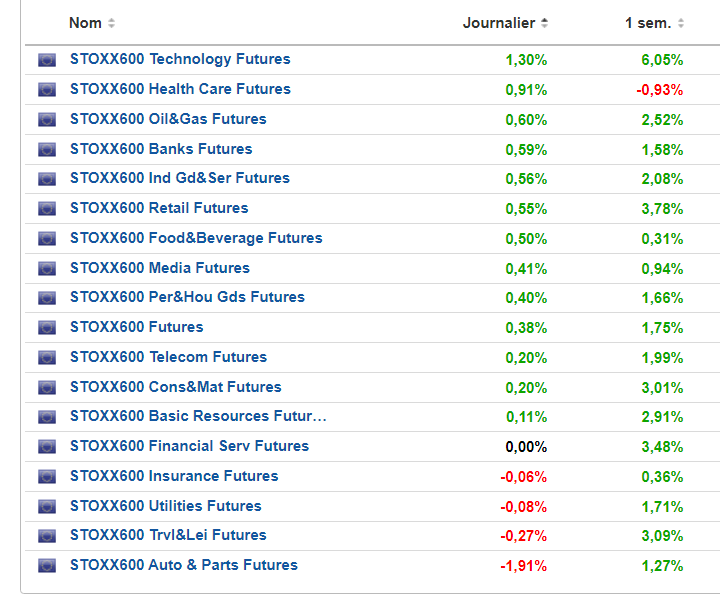720x616 pixels.
Task: Click the flag icon beside Insurance Futures
Action: point(47,476)
